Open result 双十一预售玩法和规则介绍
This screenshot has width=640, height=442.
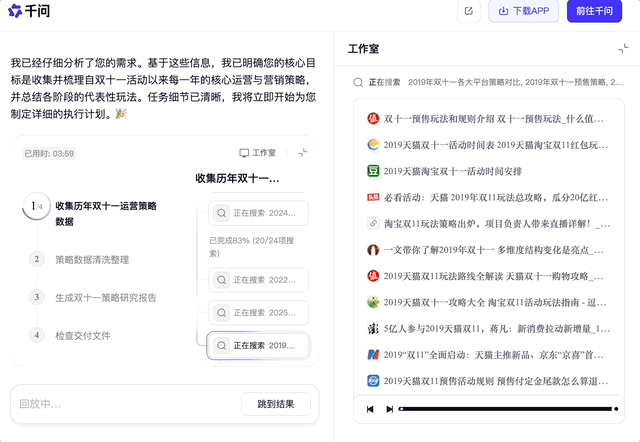coord(494,119)
